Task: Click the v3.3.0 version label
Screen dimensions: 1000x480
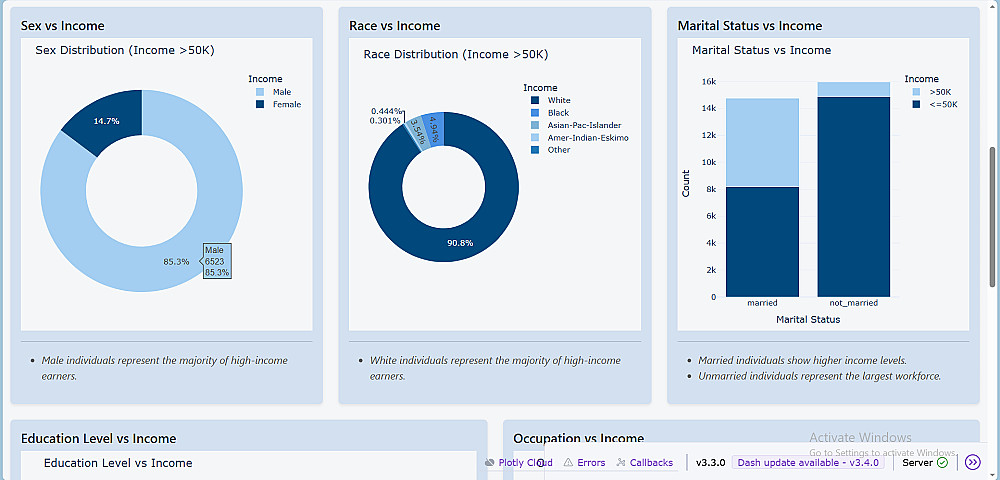Action: coord(710,463)
